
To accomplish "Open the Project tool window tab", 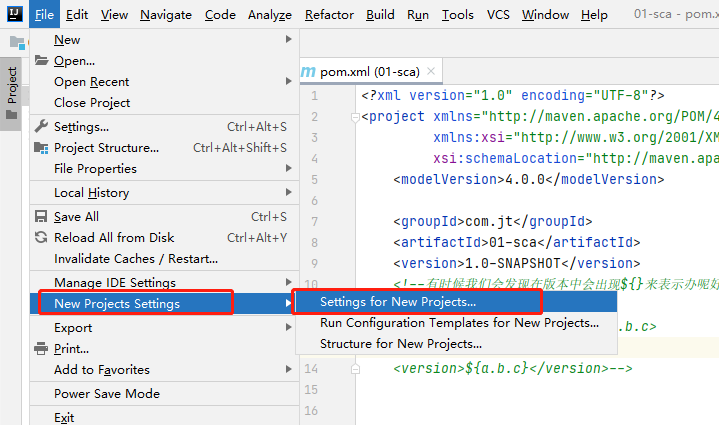I will (11, 93).
